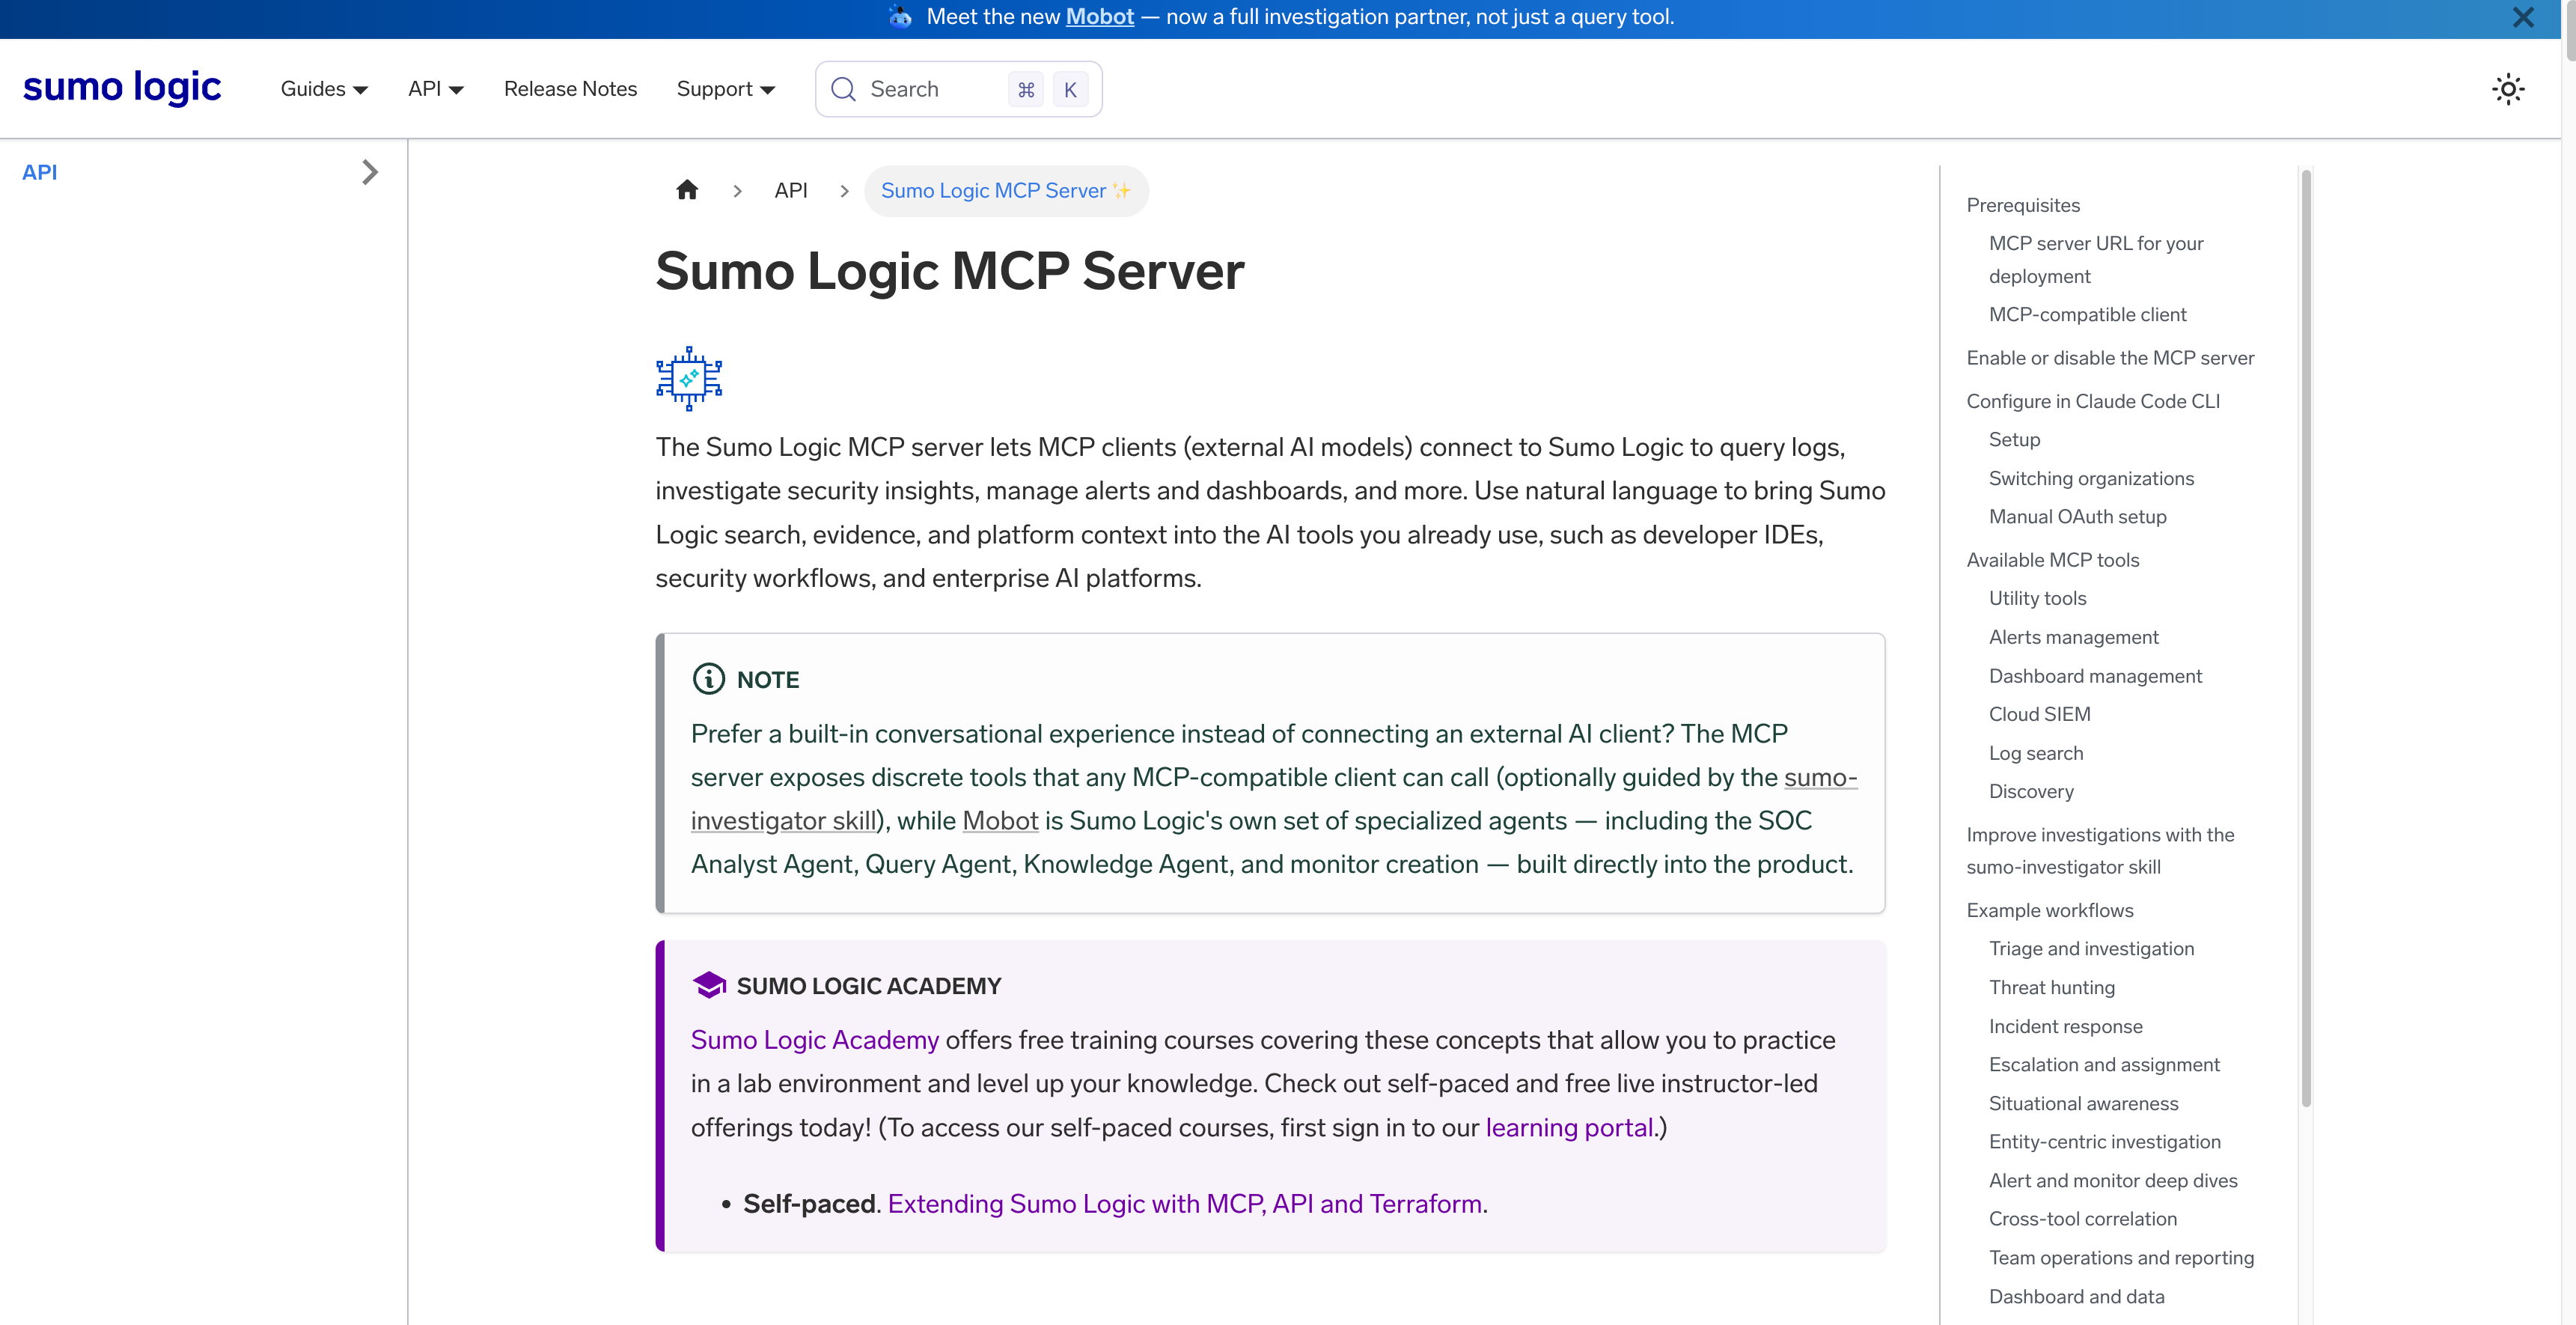Click the table of contents scrollbar
The height and width of the screenshot is (1325, 2576).
coord(2306,638)
